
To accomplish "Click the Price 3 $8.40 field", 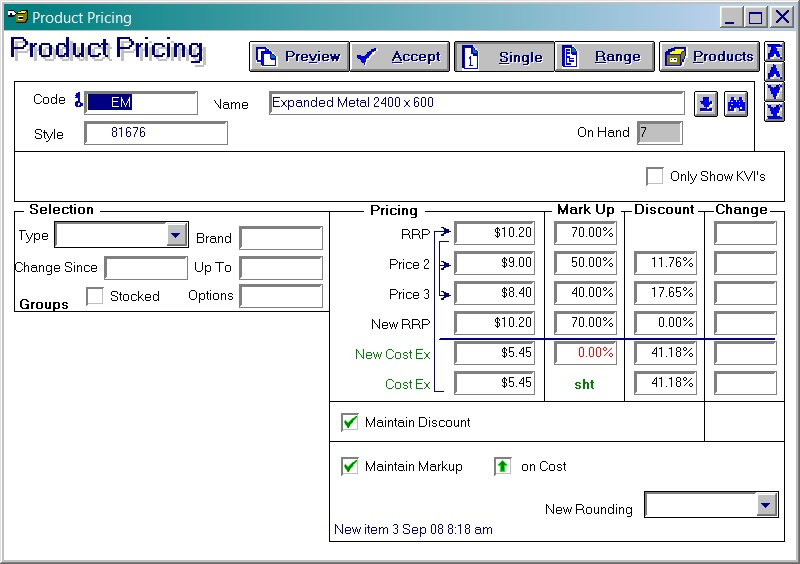I will tap(494, 293).
